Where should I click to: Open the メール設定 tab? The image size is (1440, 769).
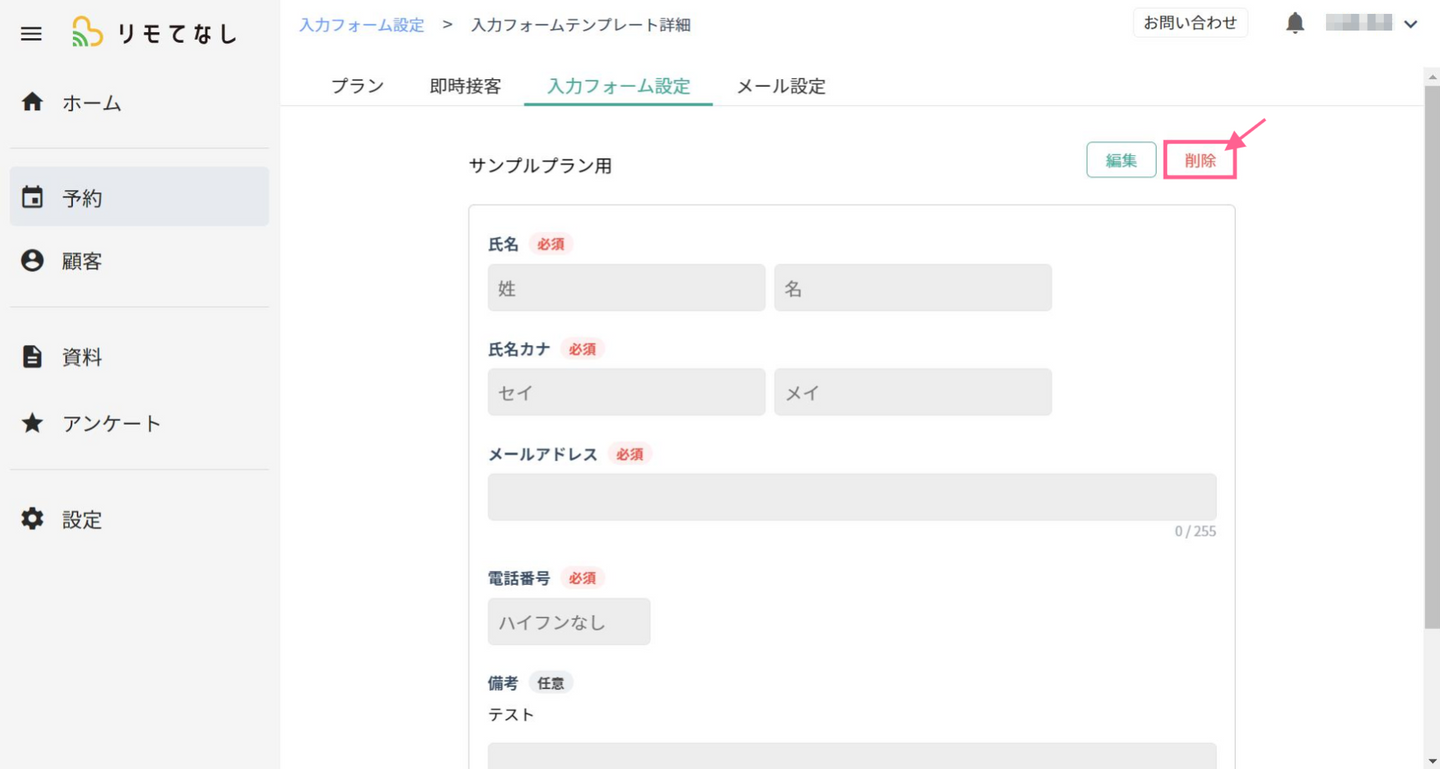point(781,86)
